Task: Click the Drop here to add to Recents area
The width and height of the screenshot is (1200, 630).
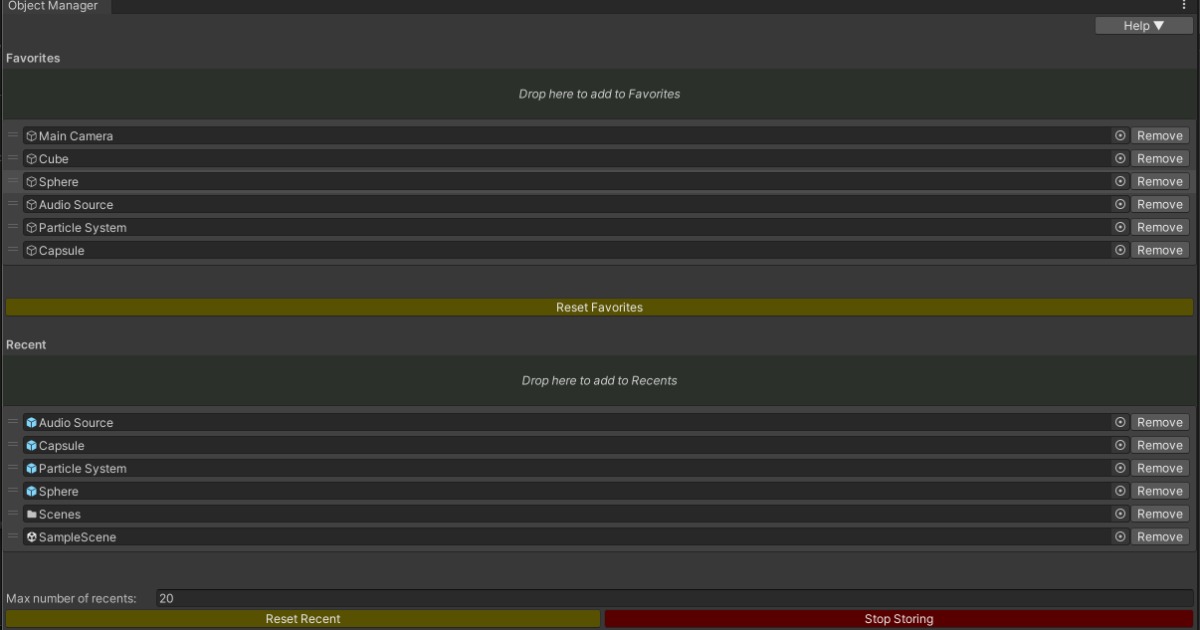Action: [x=599, y=381]
